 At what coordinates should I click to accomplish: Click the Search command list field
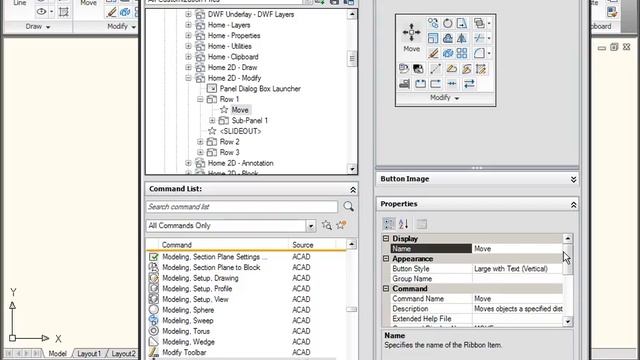[242, 207]
